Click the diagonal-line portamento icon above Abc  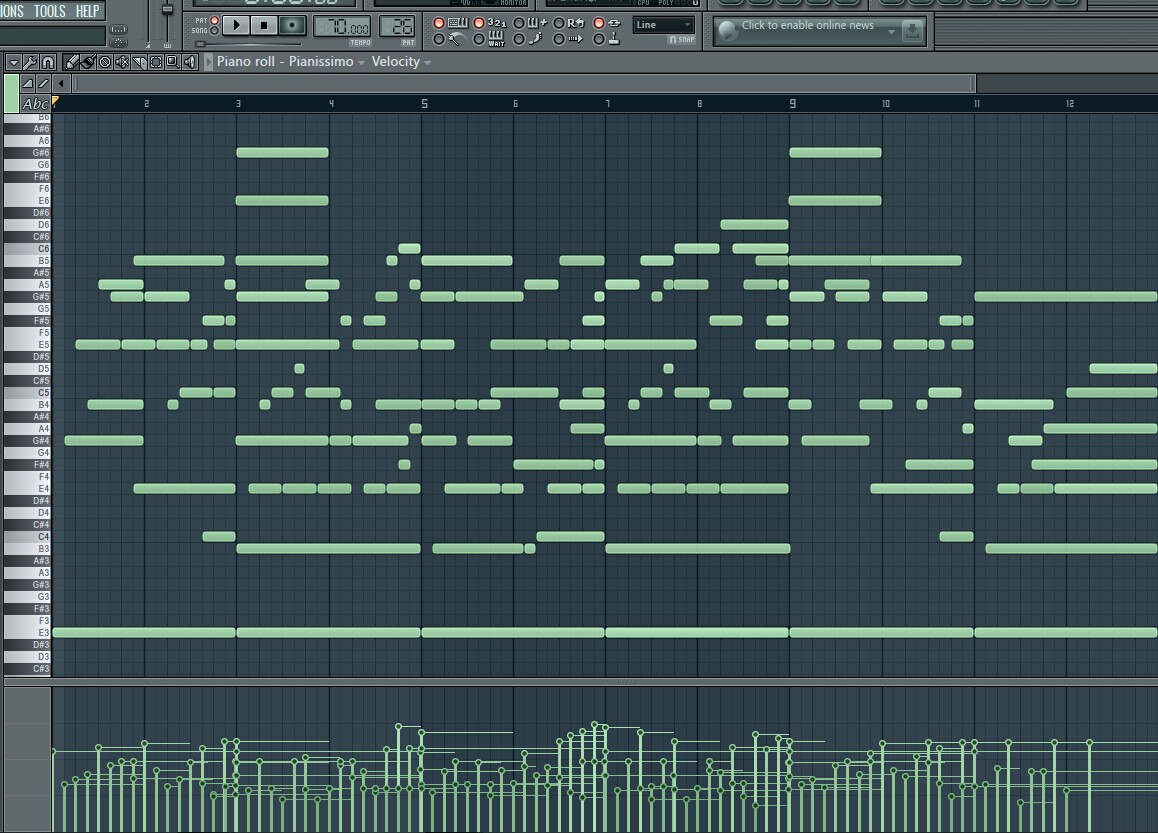tap(44, 83)
